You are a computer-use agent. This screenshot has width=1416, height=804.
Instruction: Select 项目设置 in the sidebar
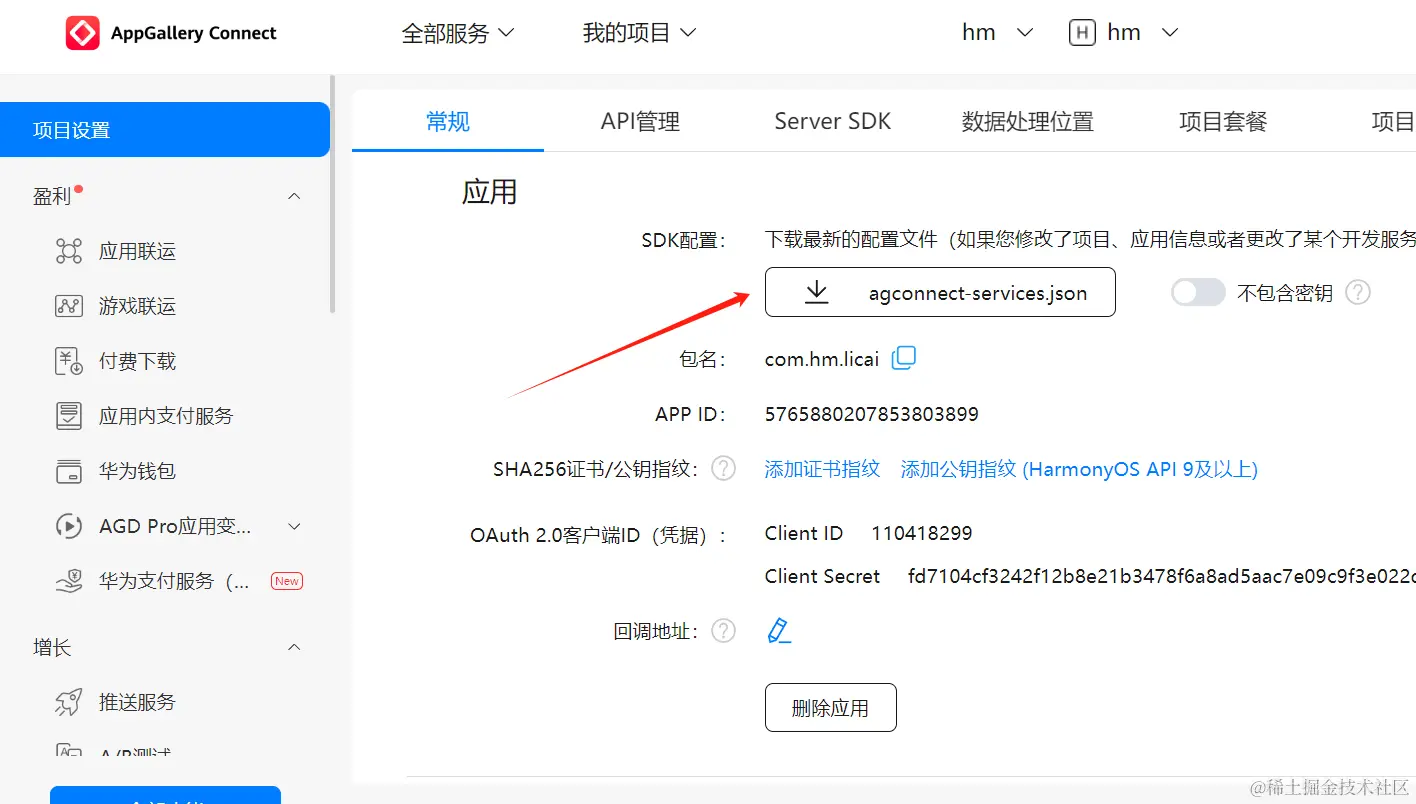pos(165,130)
